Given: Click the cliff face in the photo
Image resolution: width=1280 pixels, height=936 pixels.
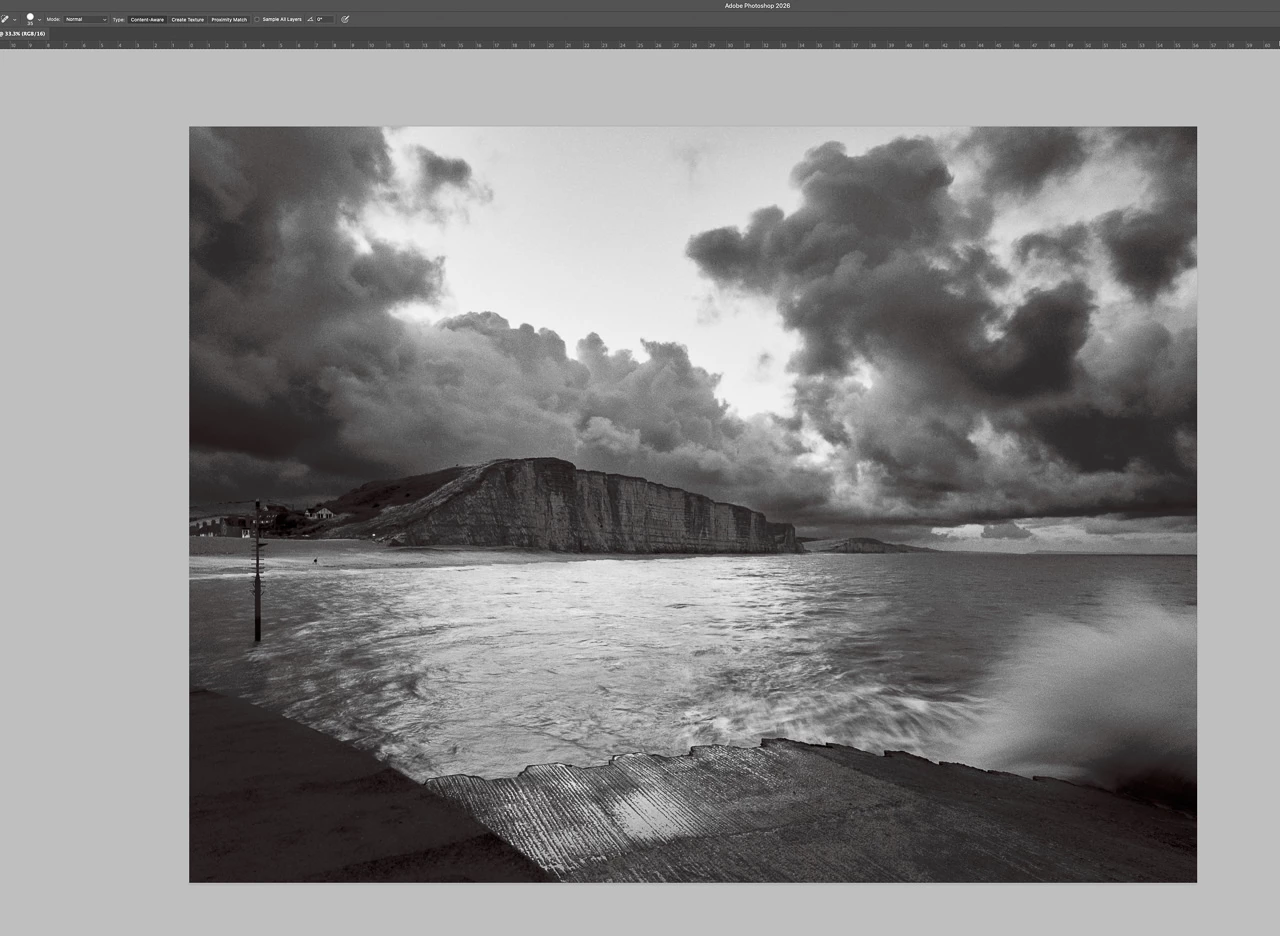Looking at the screenshot, I should [600, 508].
